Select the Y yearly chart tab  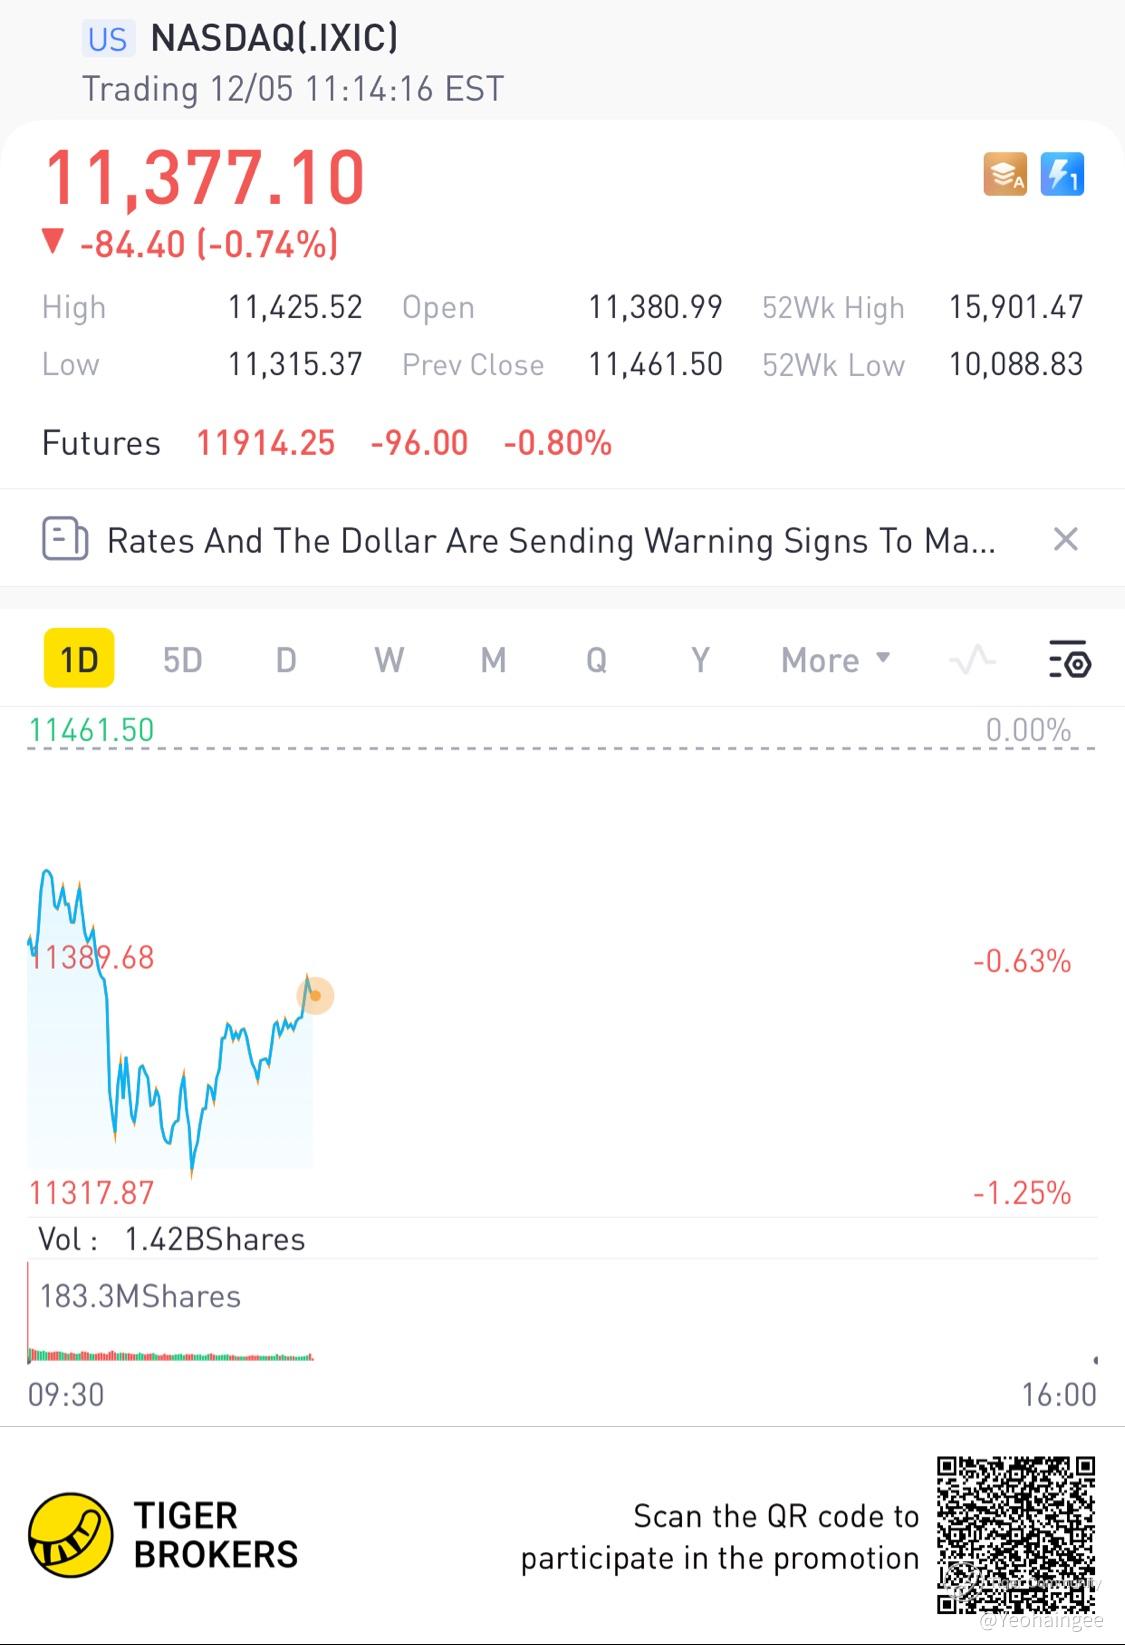click(x=700, y=660)
